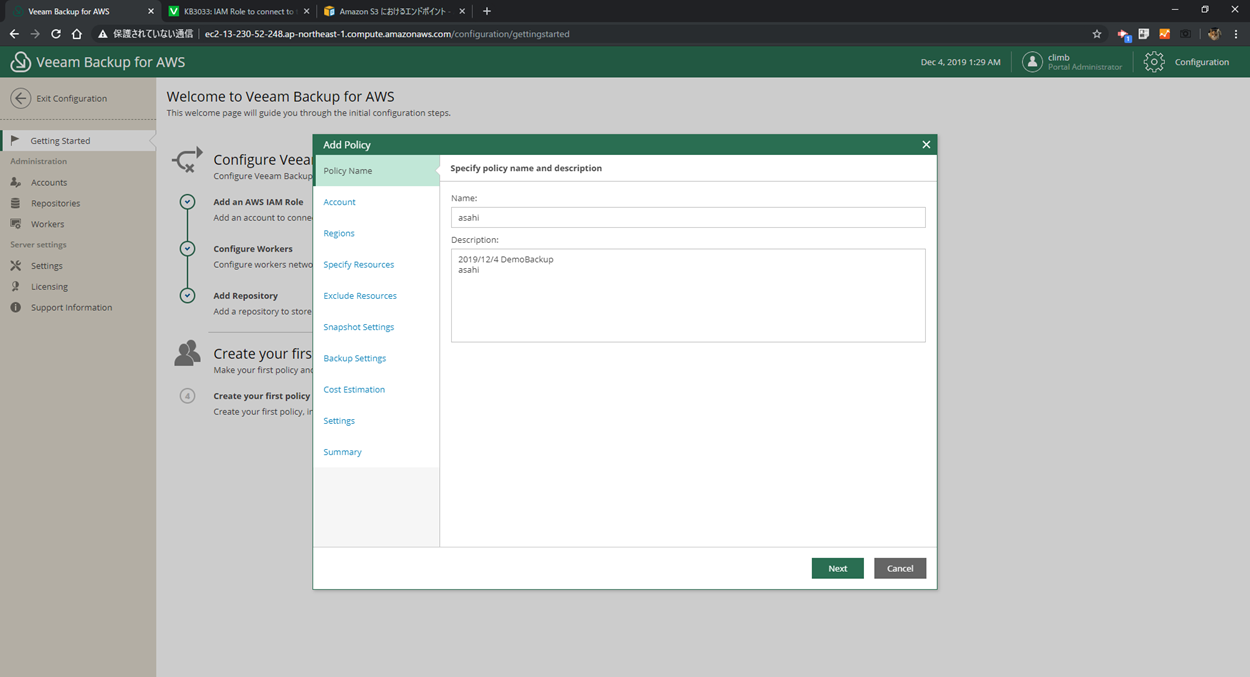
Task: Click the Veeam Backup for AWS logo icon
Action: pyautogui.click(x=20, y=62)
